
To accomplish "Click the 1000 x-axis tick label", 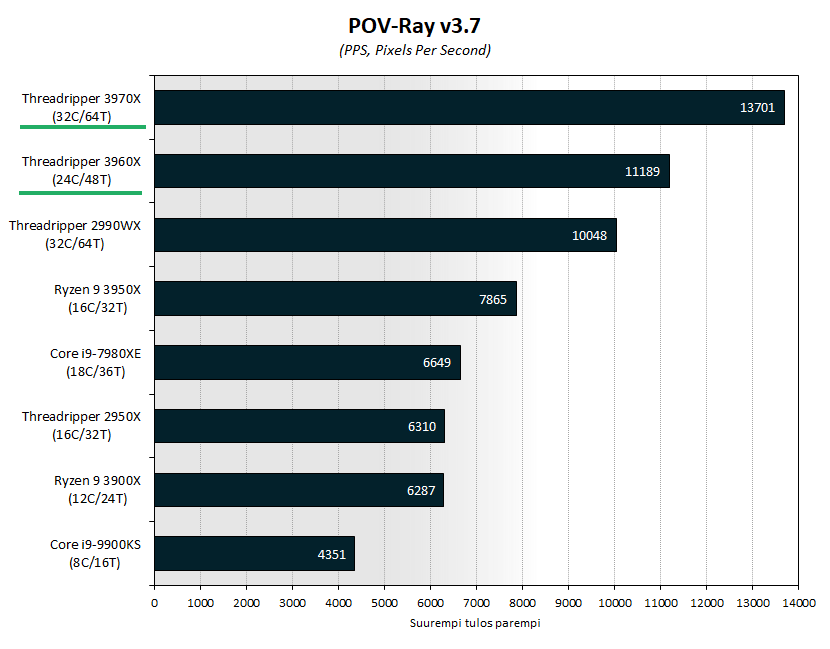I will tap(200, 603).
